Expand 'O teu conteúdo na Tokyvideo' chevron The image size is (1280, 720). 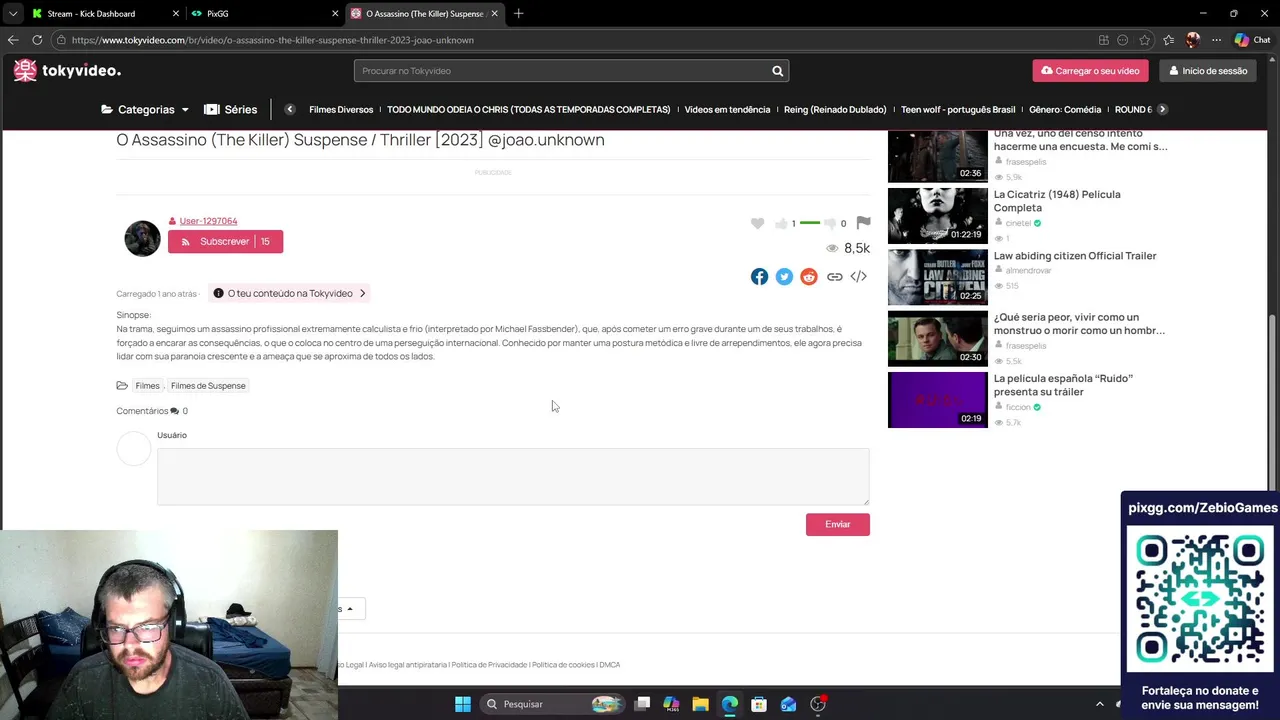click(362, 293)
